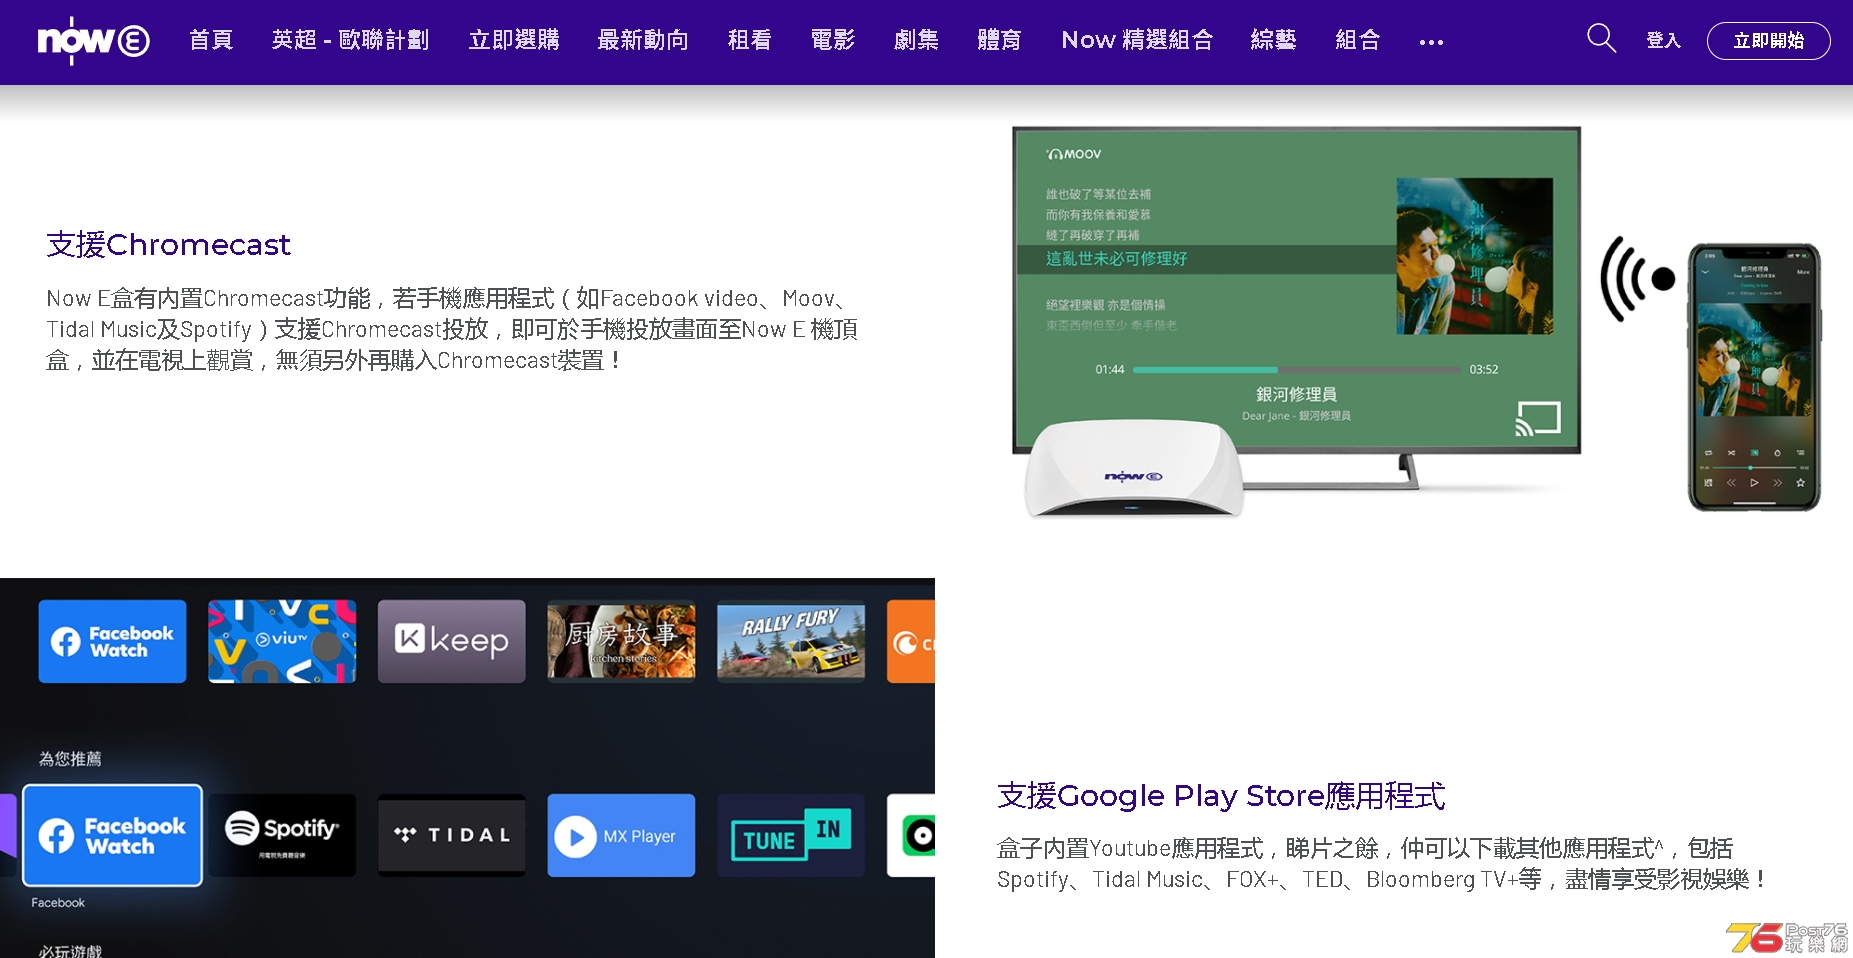Click the partially visible green-circle app tile
This screenshot has height=958, width=1853.
coord(911,835)
